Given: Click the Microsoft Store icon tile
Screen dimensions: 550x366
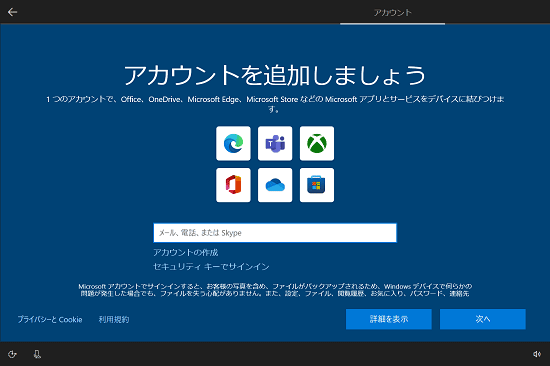Looking at the screenshot, I should (x=317, y=185).
